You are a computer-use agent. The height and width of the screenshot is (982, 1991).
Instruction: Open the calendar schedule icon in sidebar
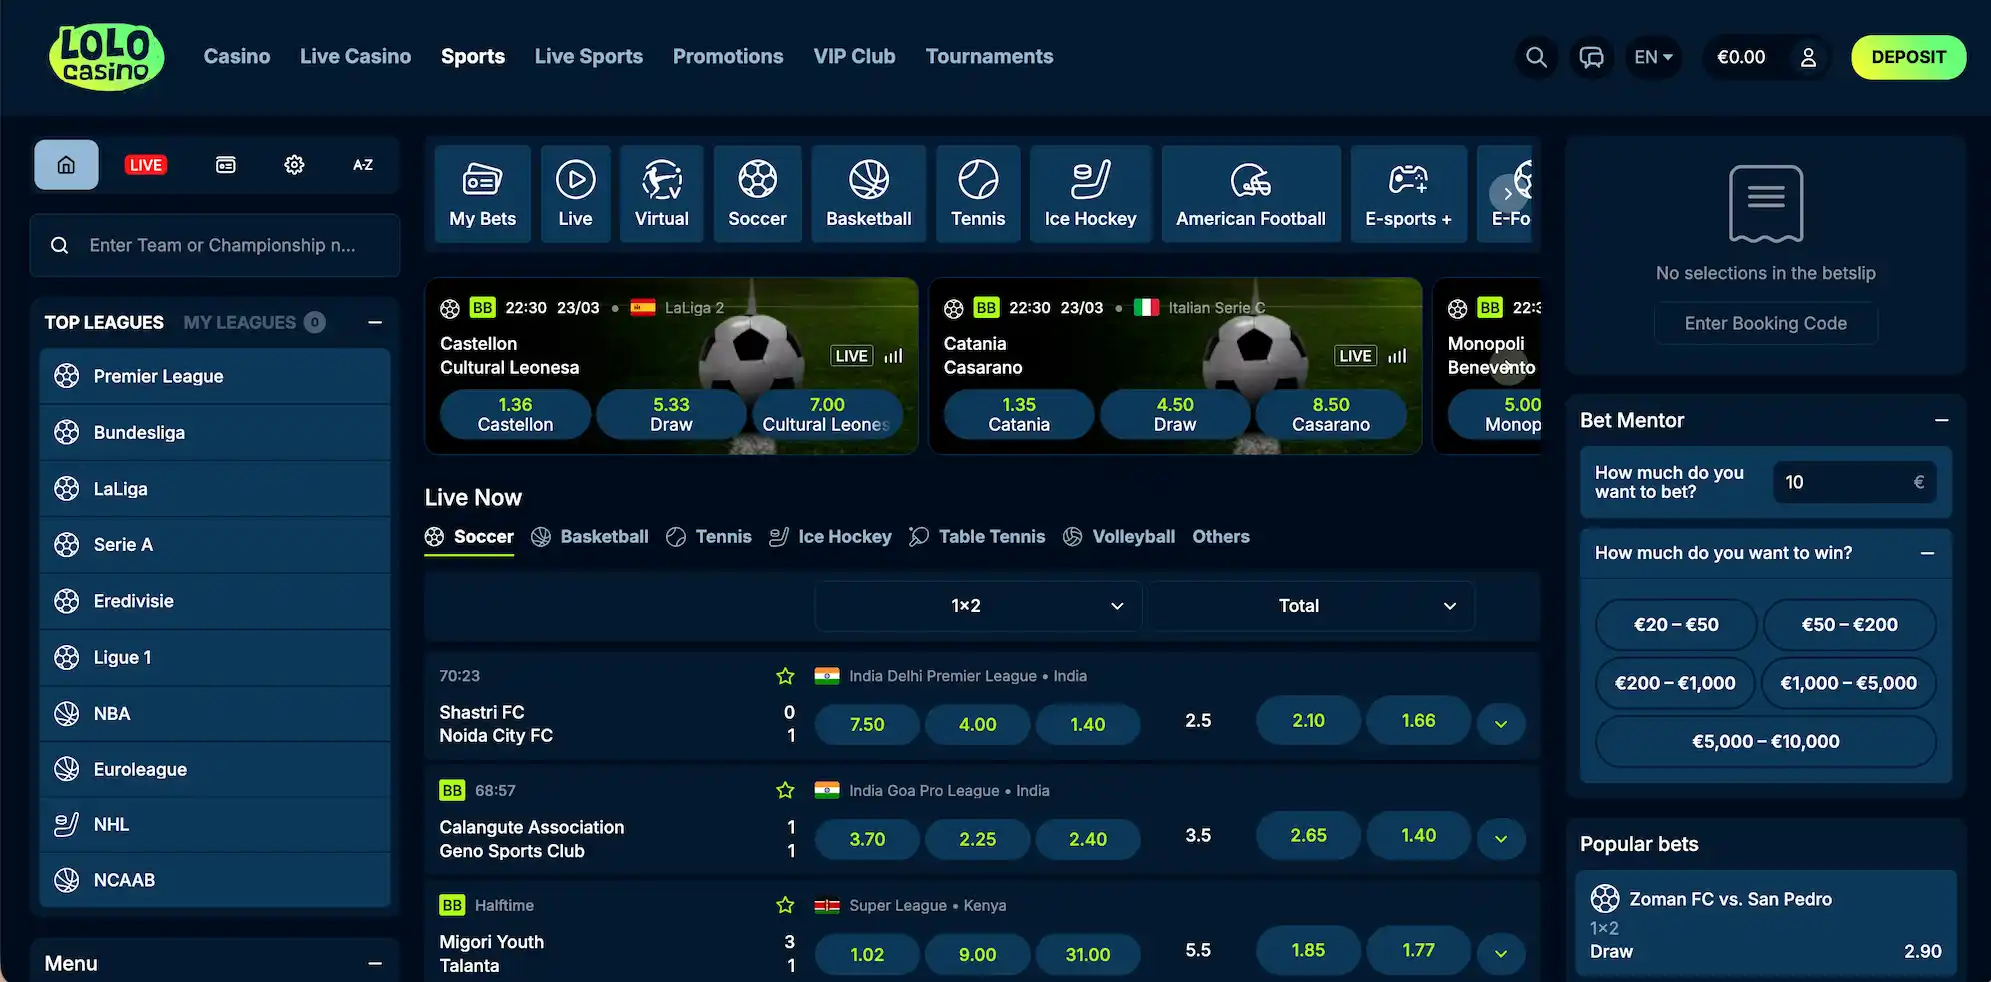(226, 165)
